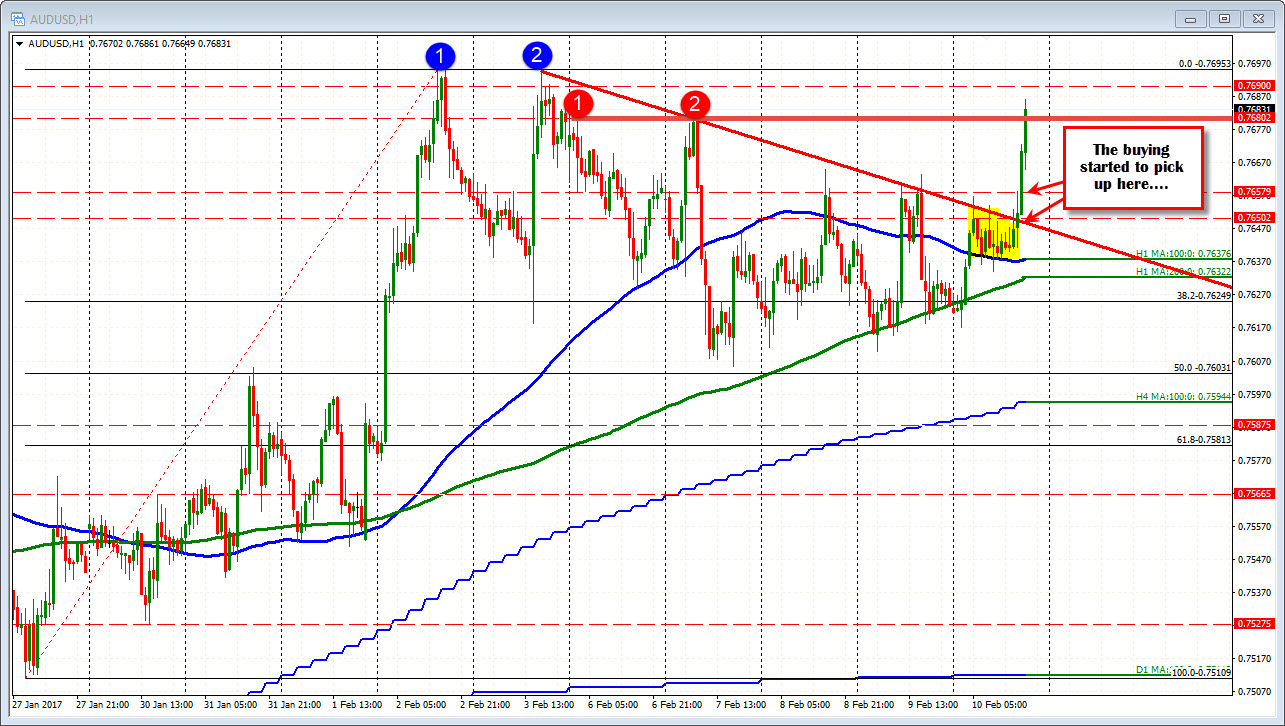The width and height of the screenshot is (1285, 726).
Task: Click the black current price label 0.76831
Action: point(1254,109)
